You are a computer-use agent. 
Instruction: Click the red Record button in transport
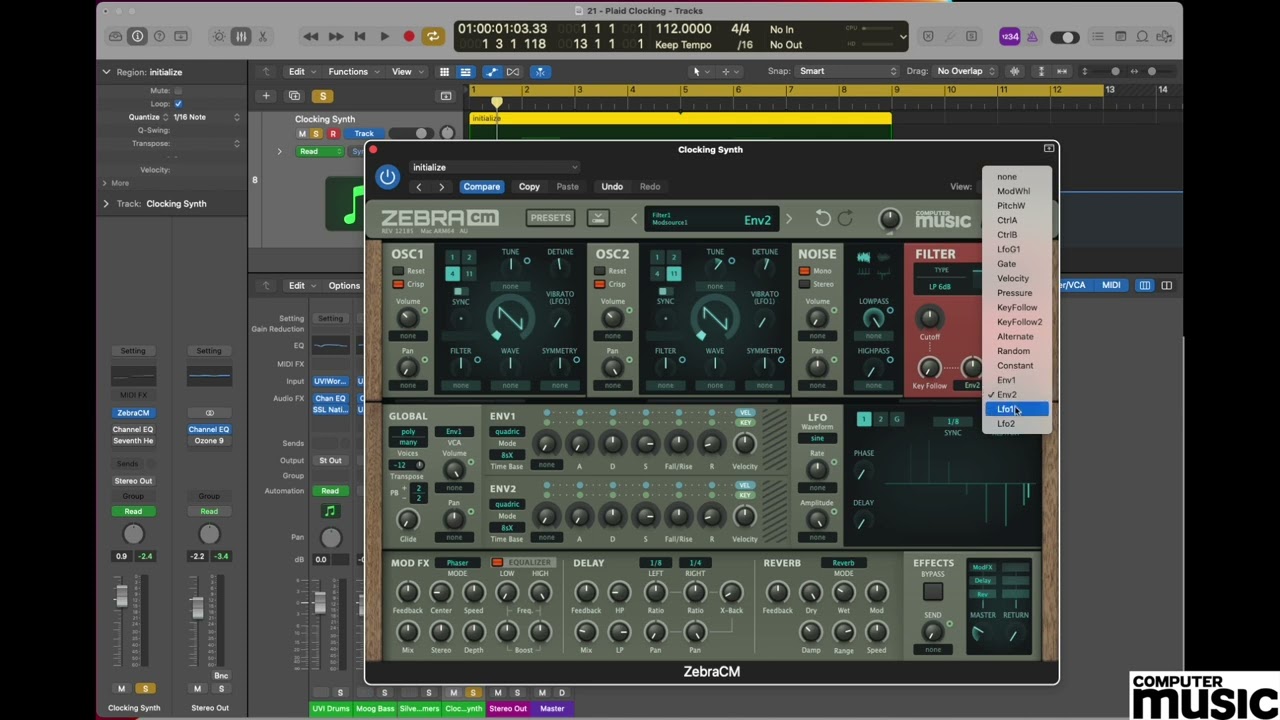pyautogui.click(x=408, y=37)
